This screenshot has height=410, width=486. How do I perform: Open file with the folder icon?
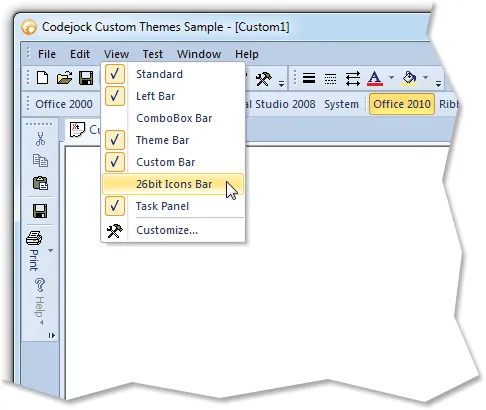(x=64, y=78)
